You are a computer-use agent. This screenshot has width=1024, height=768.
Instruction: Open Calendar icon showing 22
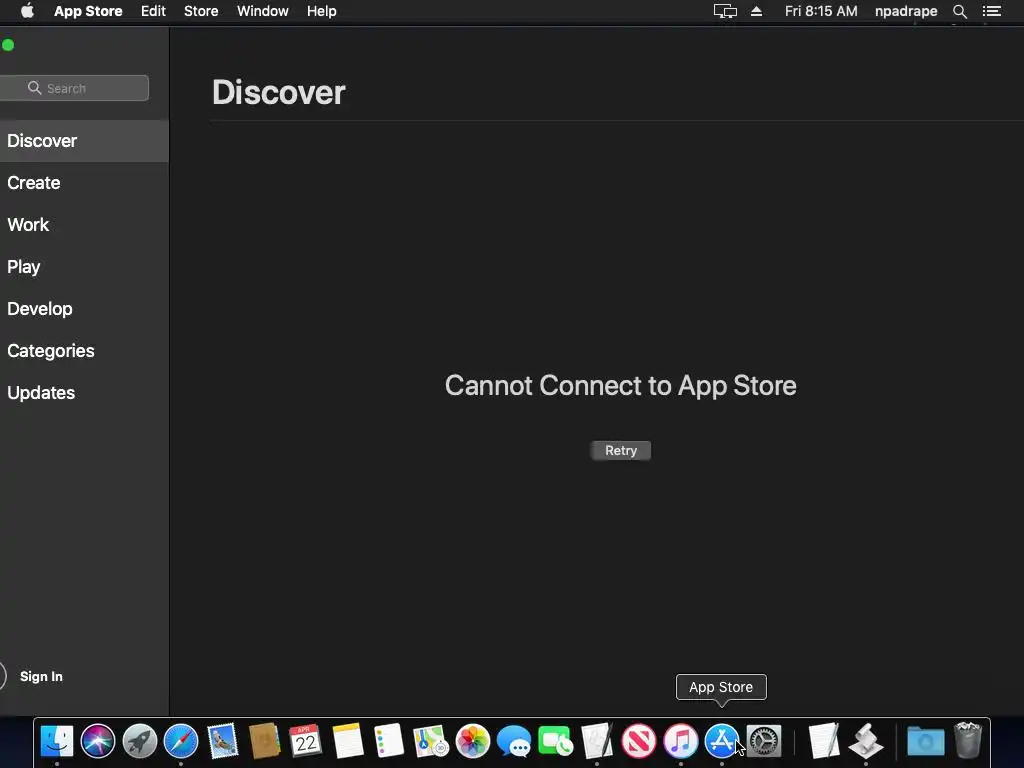(x=306, y=741)
